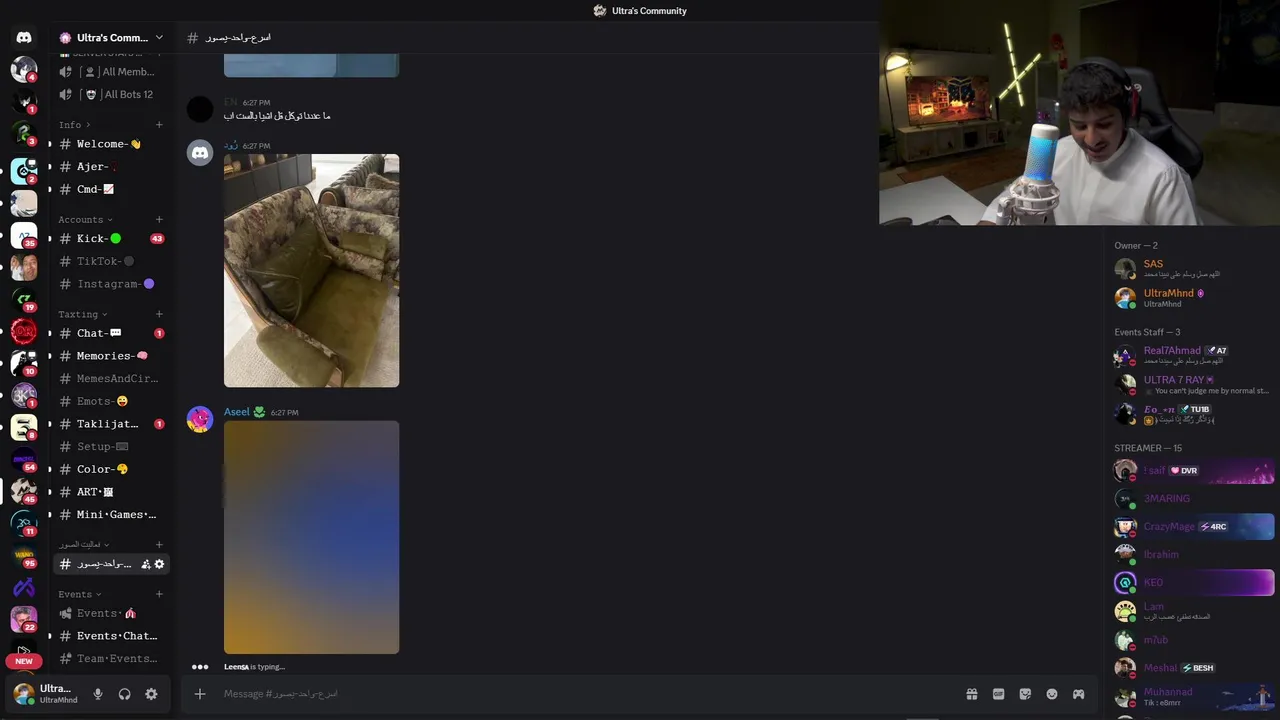Open the sticker picker

coord(1025,694)
